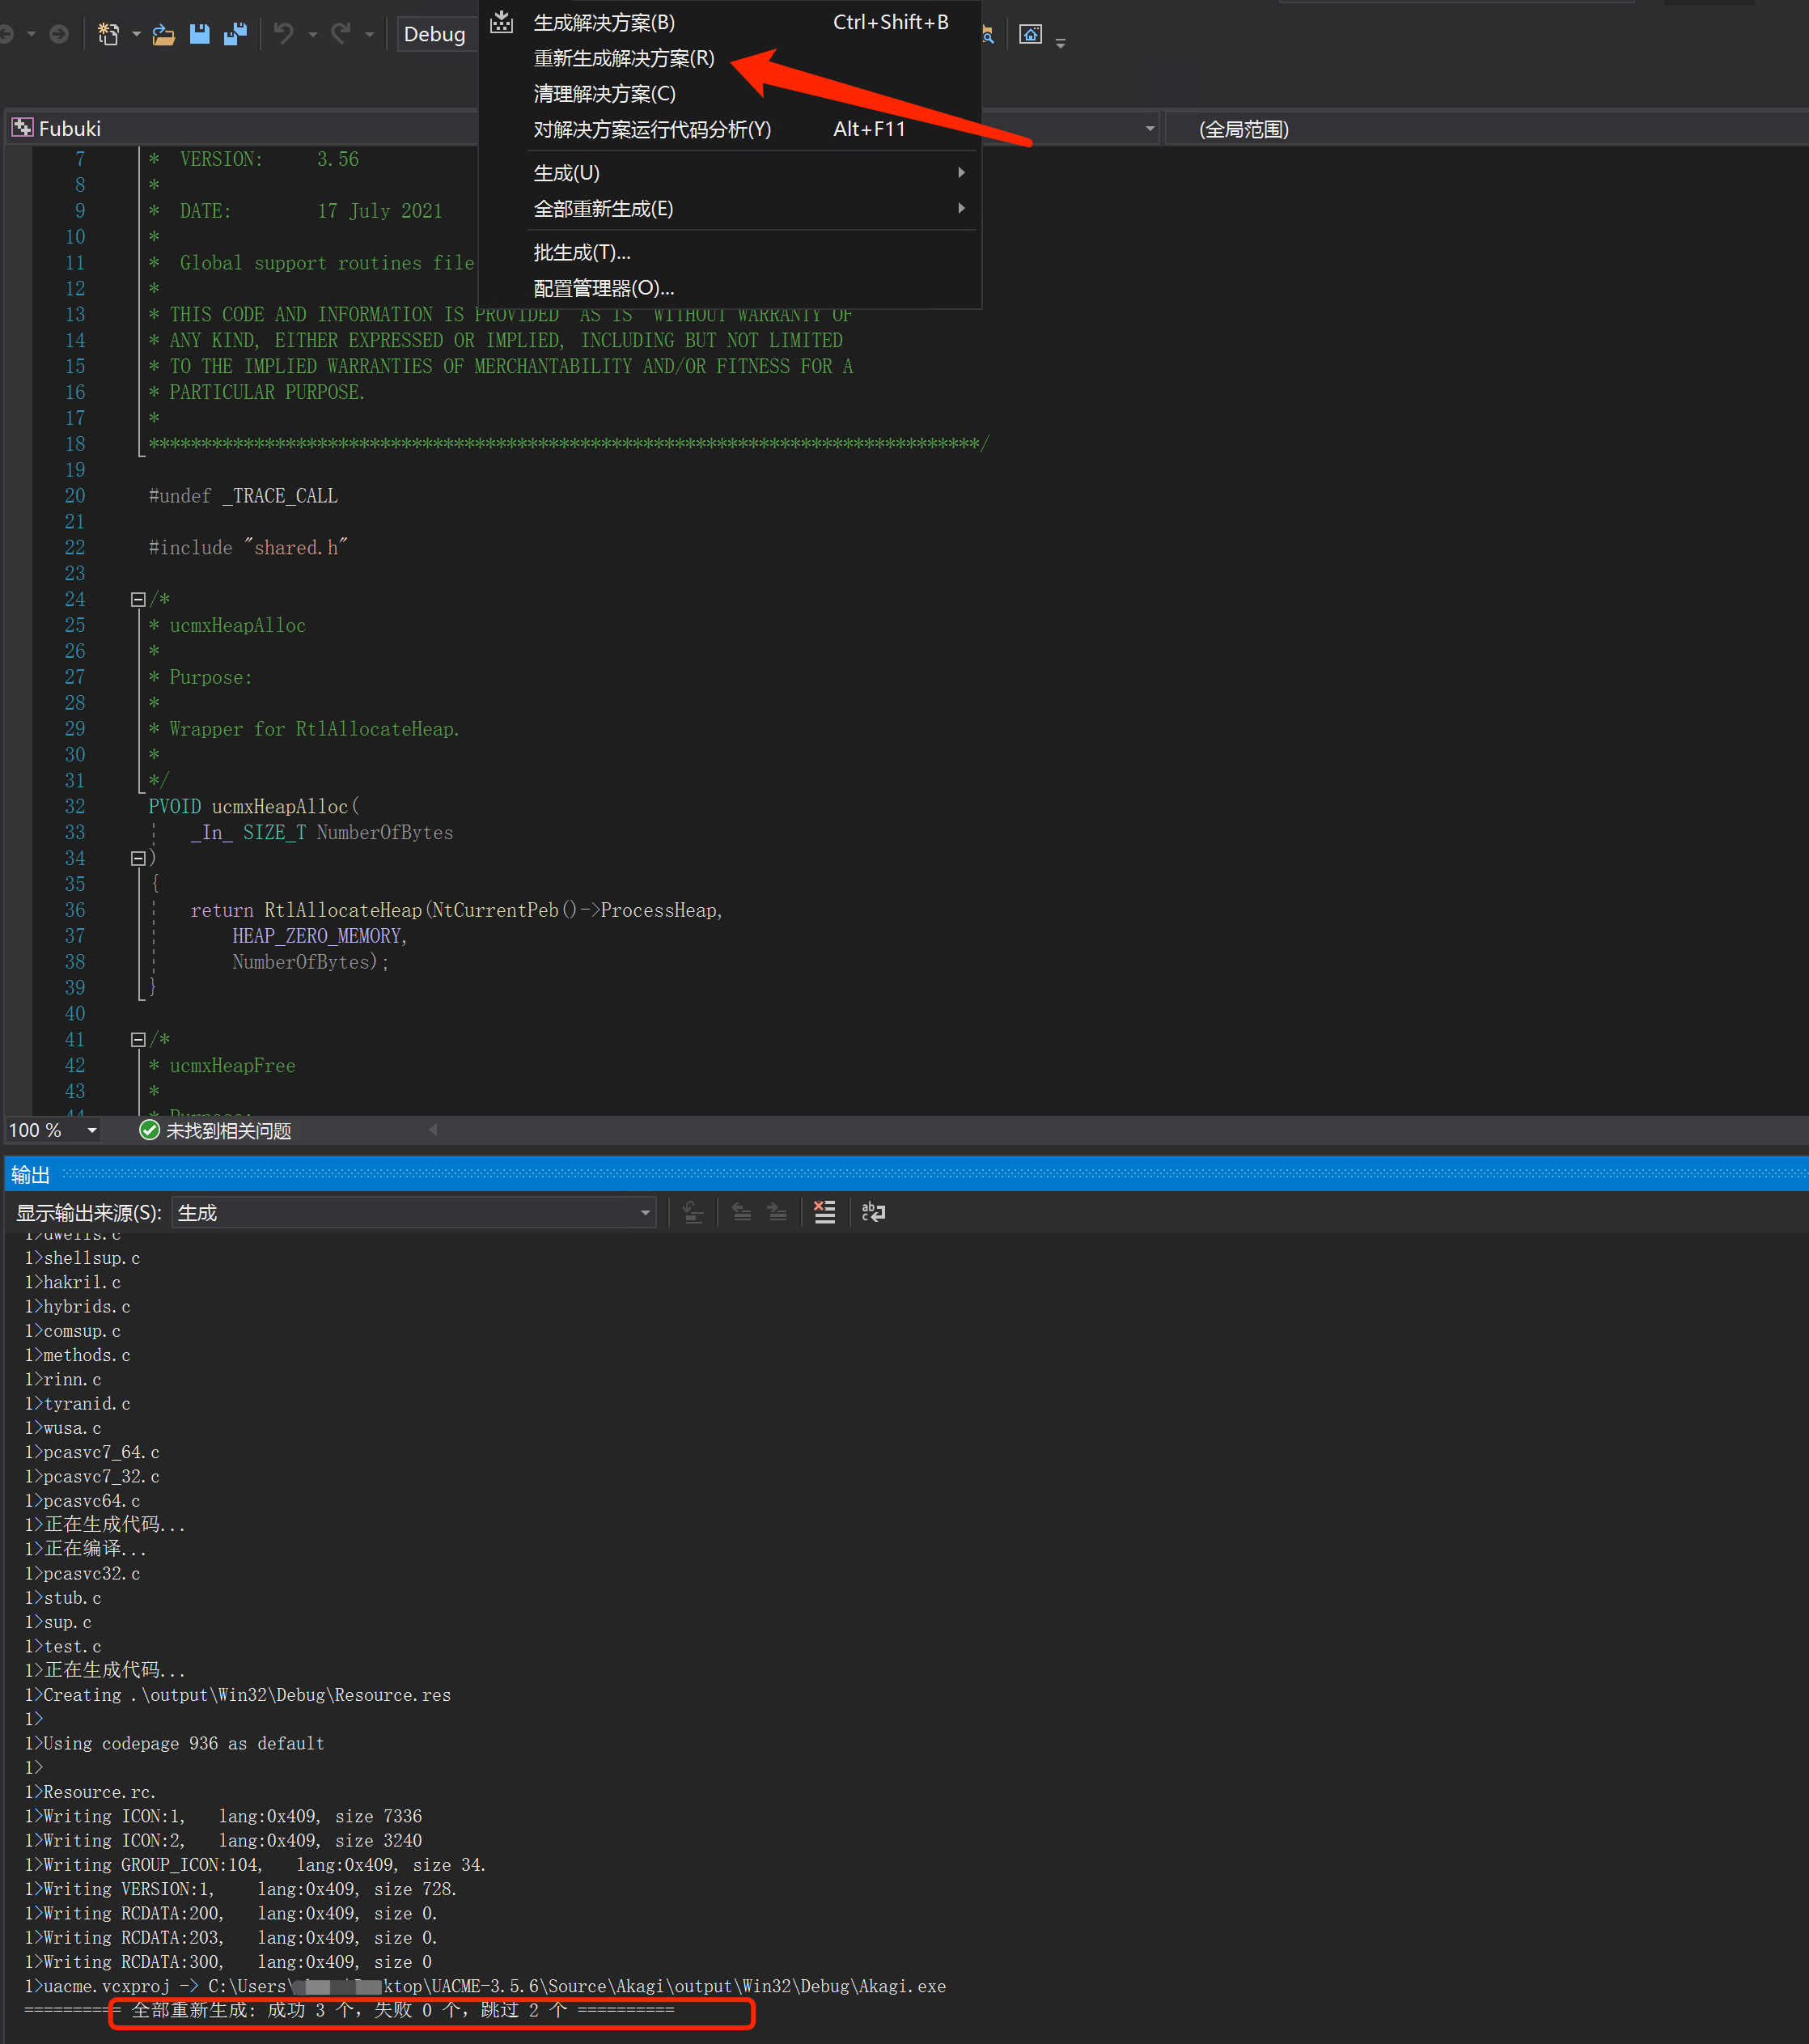The width and height of the screenshot is (1809, 2044).
Task: Select 对解决方案运行代码分析(Y) menu item
Action: tap(730, 130)
